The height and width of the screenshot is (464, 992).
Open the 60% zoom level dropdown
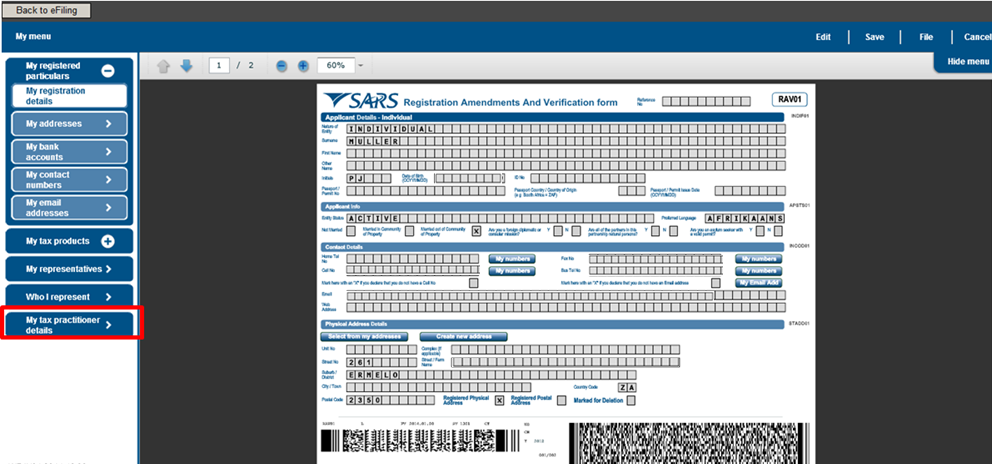tap(360, 66)
